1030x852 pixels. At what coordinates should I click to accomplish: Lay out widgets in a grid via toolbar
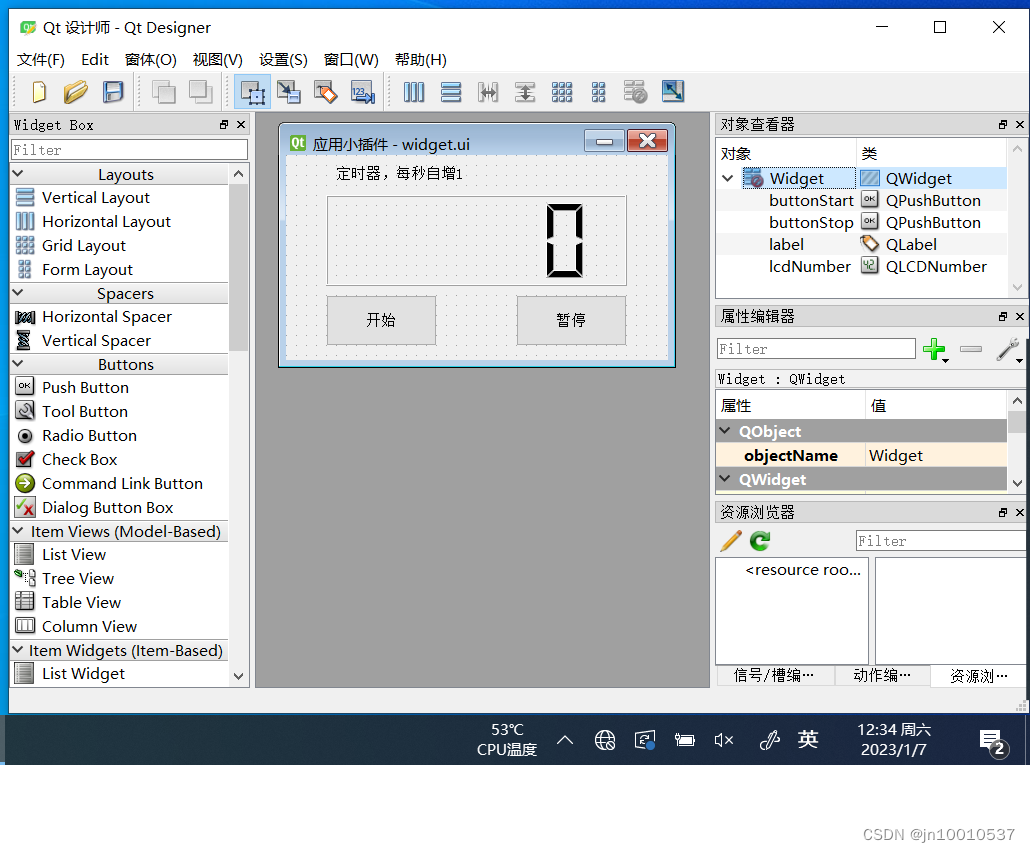[562, 91]
